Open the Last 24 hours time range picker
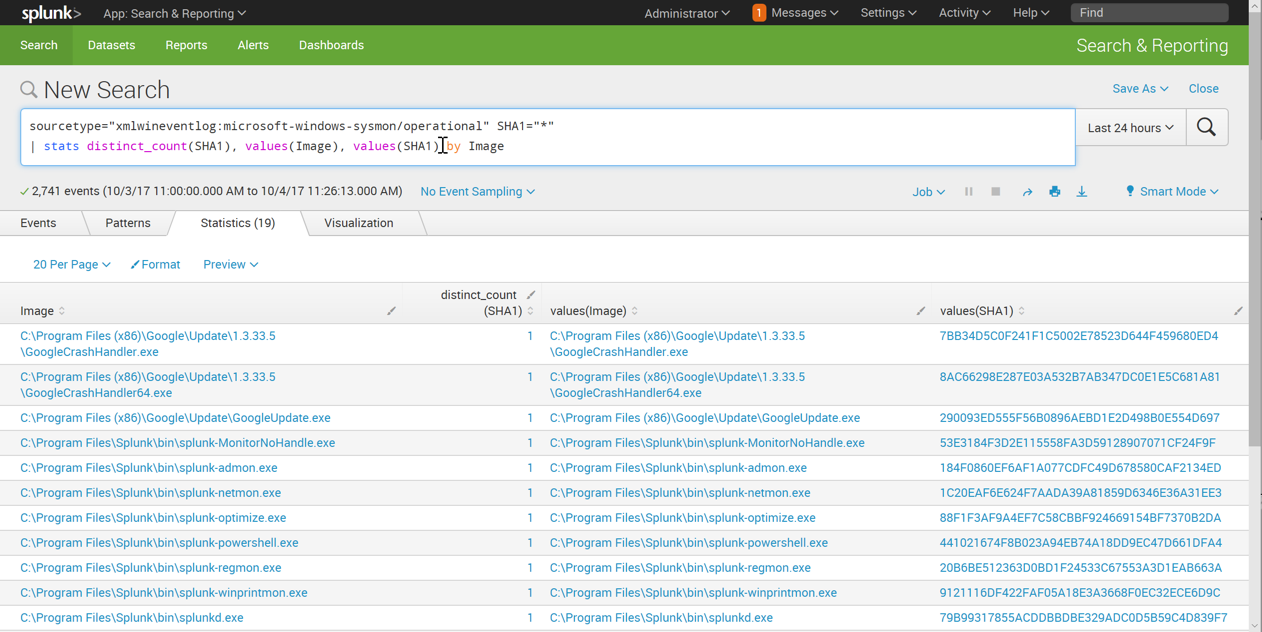 1130,128
